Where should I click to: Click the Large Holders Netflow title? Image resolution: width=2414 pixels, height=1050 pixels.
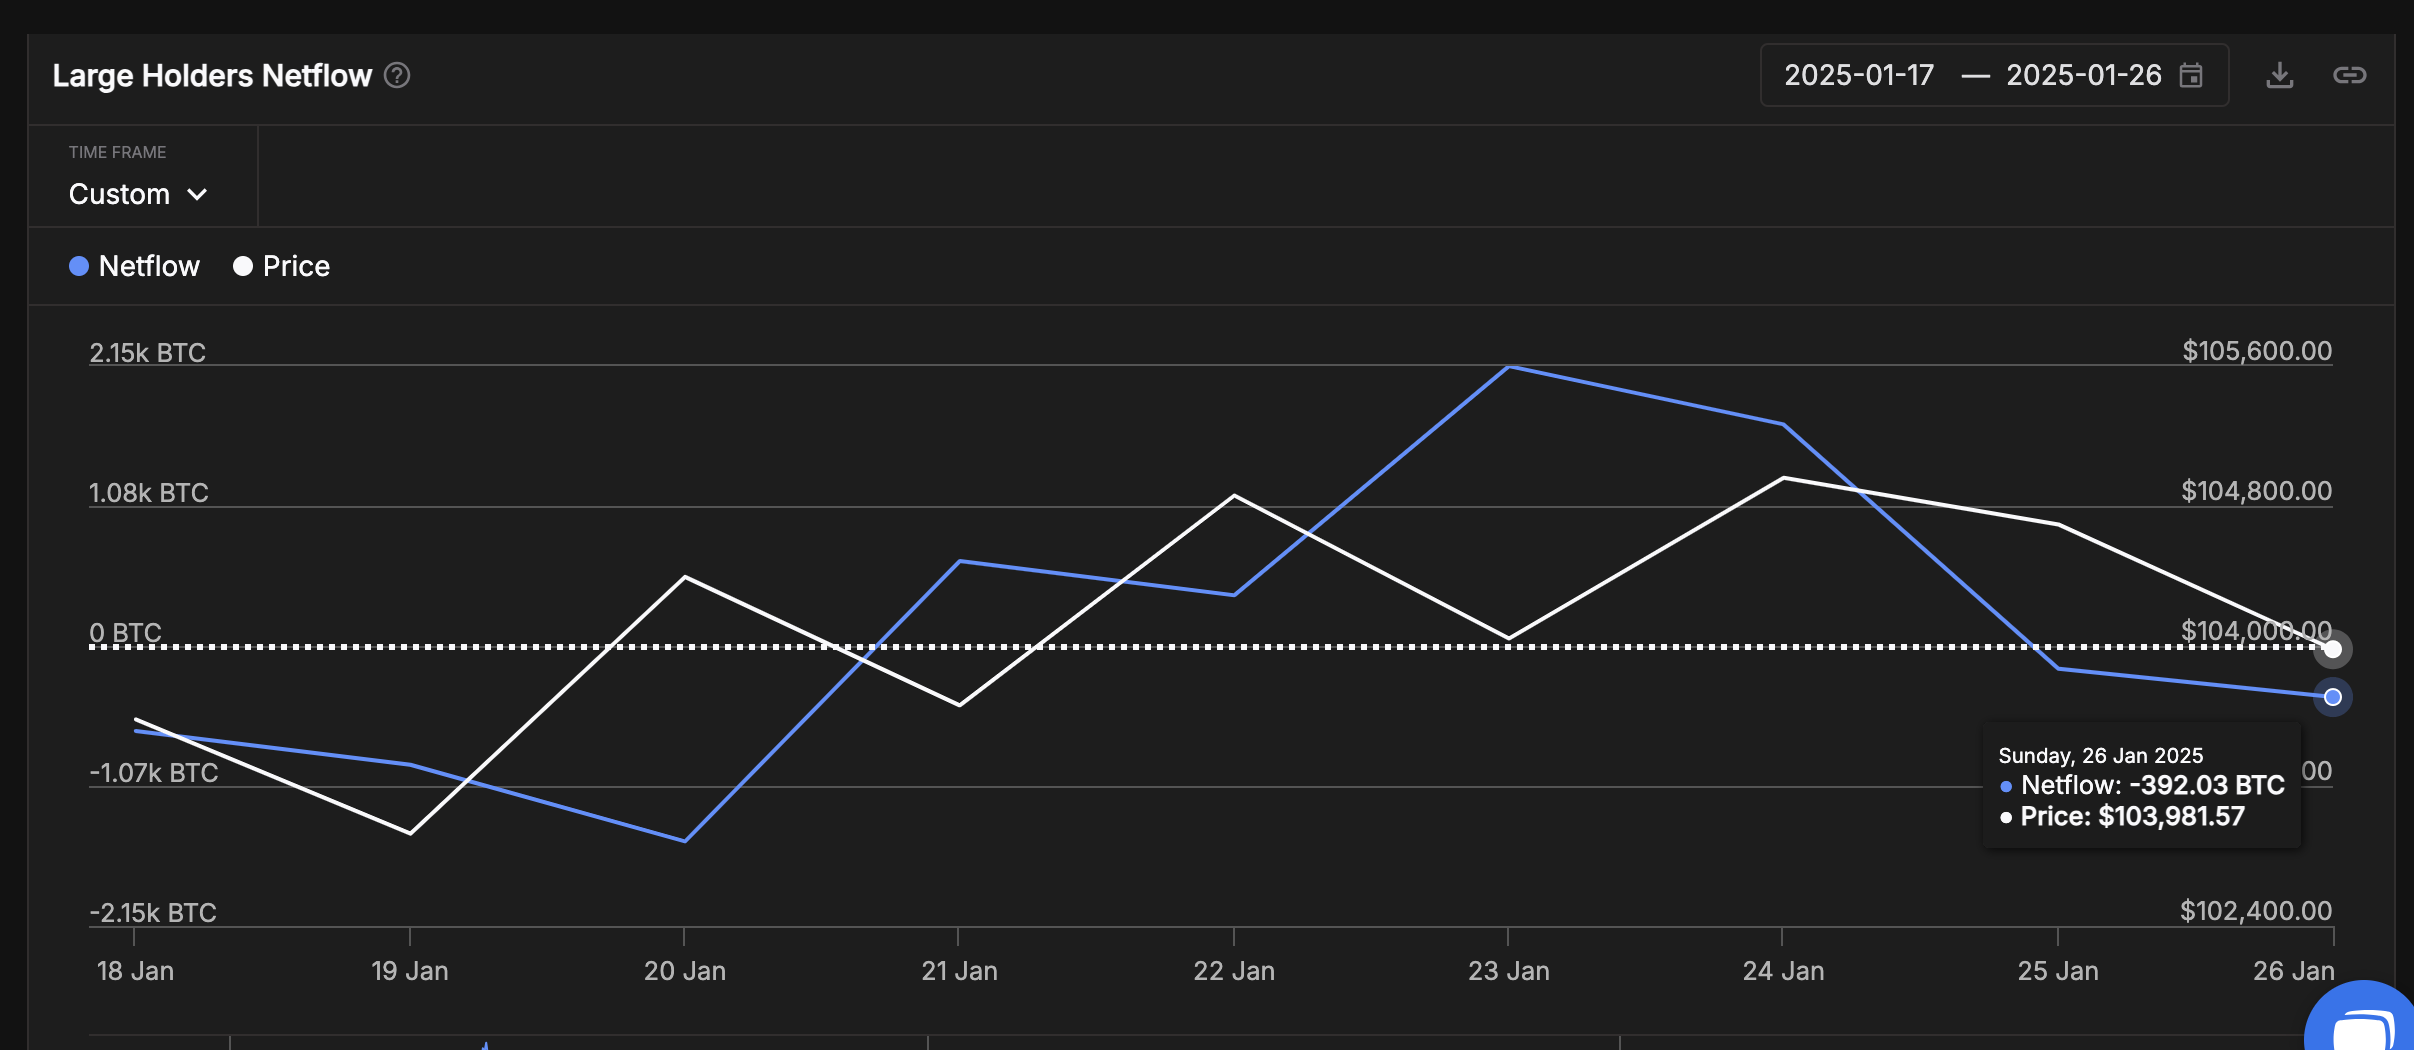click(212, 76)
